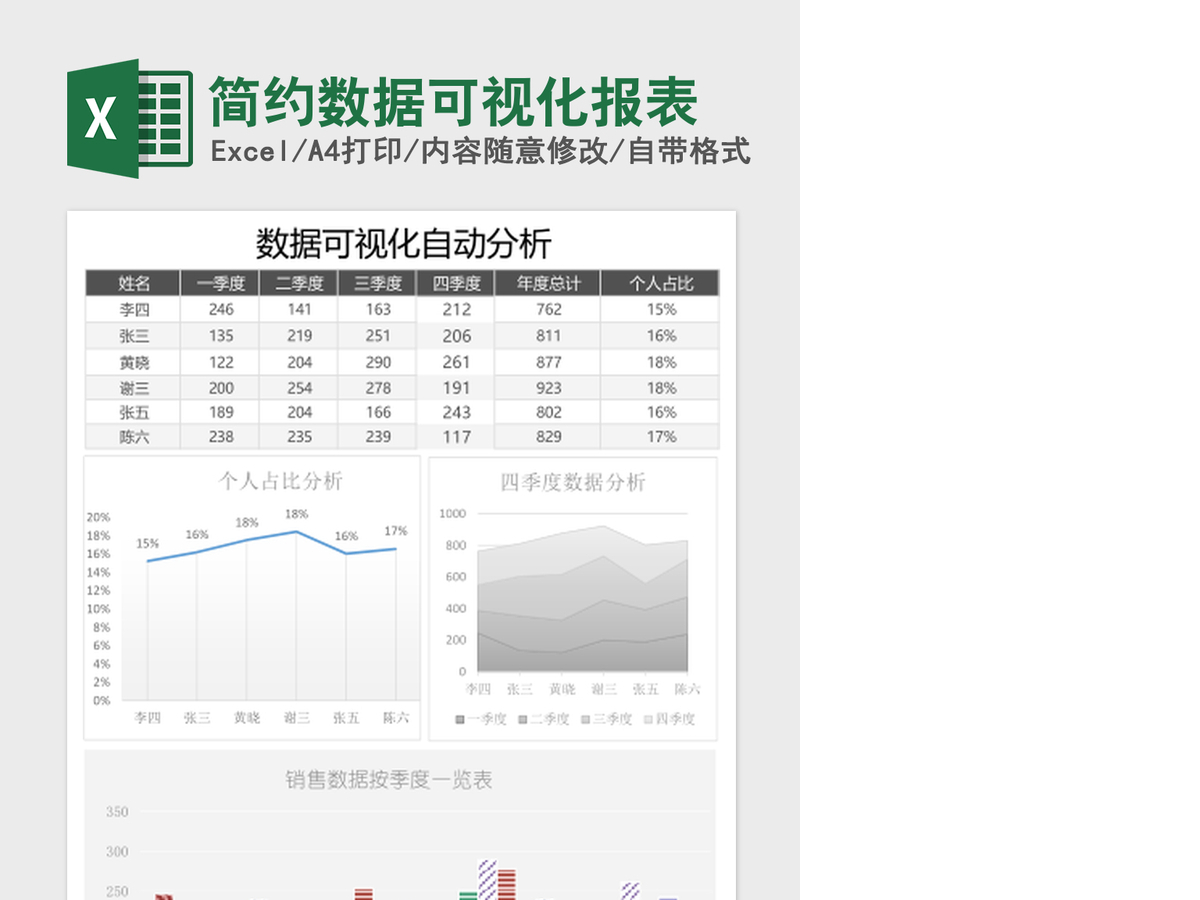Click the 1000 axis label on area chart
The image size is (1200, 900).
point(452,514)
